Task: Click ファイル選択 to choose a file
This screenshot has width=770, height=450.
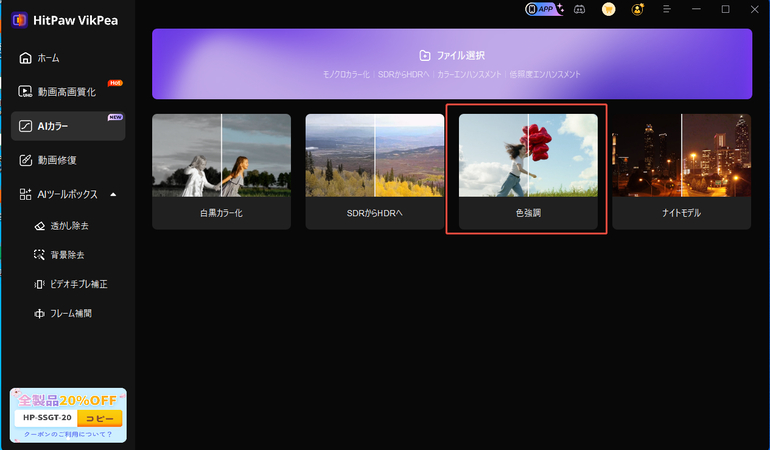Action: 452,56
